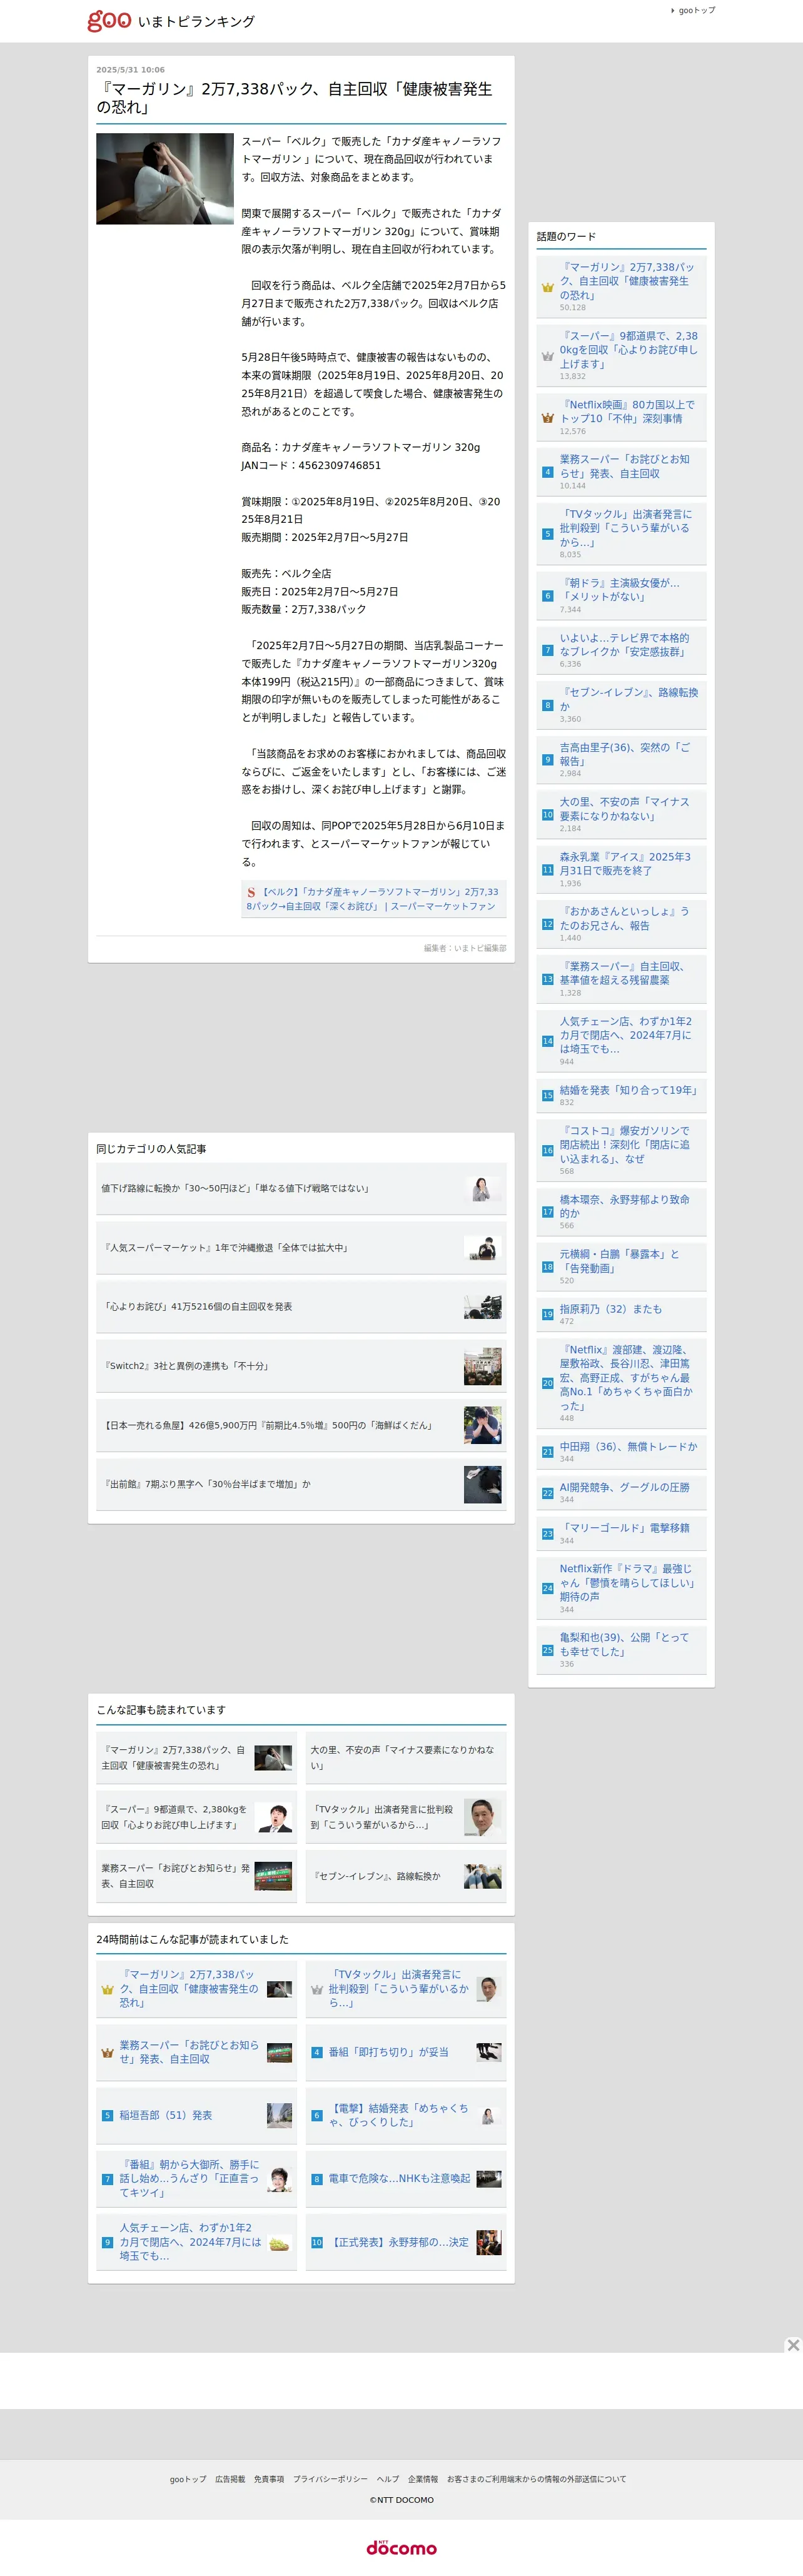Click gold crown beside マーガリン in 24時間前 section
Screen dimensions: 803x2576
(107, 1990)
